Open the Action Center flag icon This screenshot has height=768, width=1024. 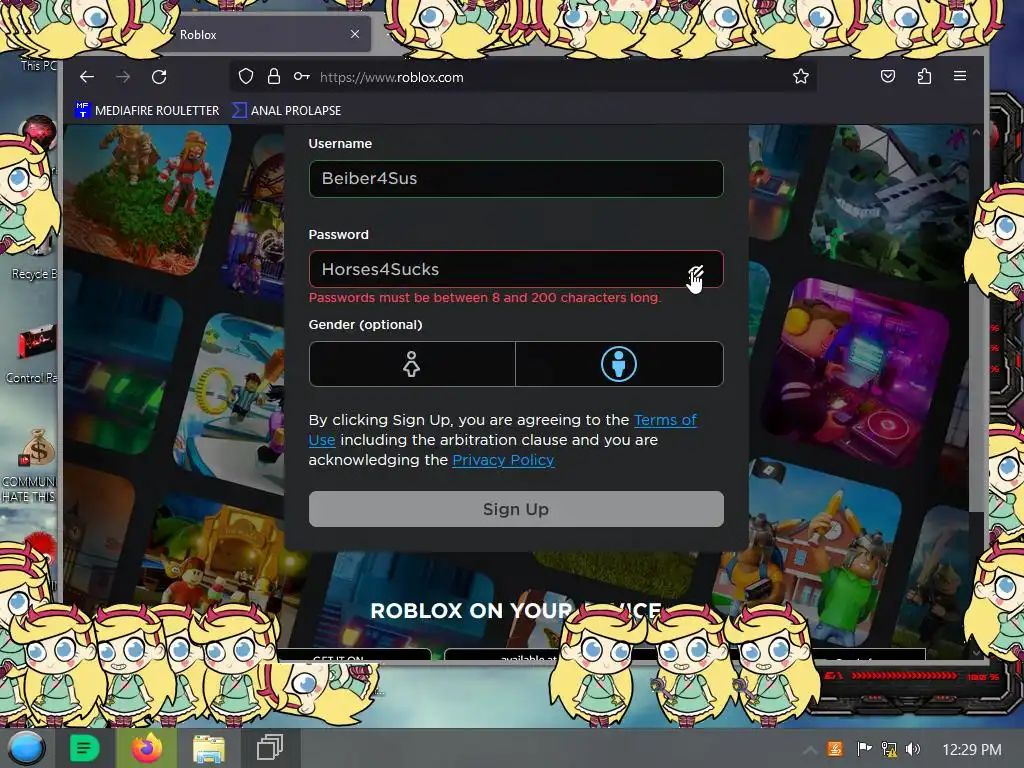point(864,749)
